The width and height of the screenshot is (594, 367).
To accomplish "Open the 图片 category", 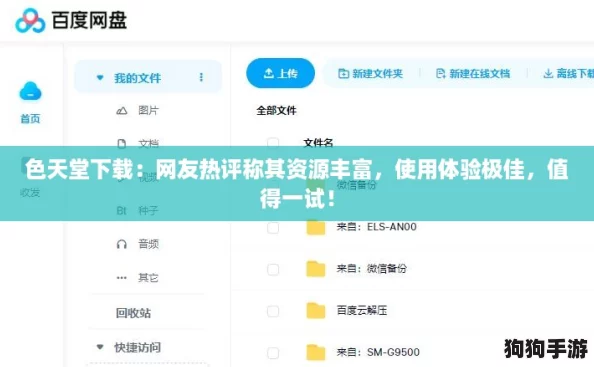I will 148,111.
